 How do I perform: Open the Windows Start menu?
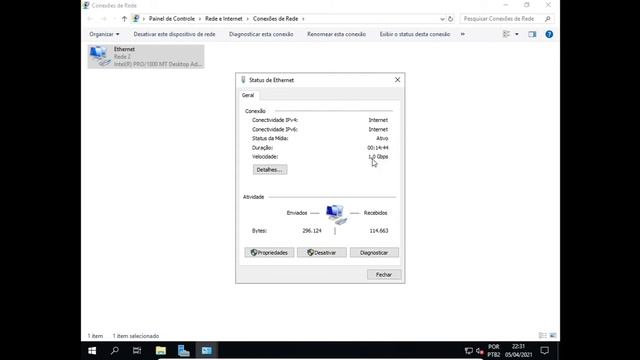tap(92, 351)
